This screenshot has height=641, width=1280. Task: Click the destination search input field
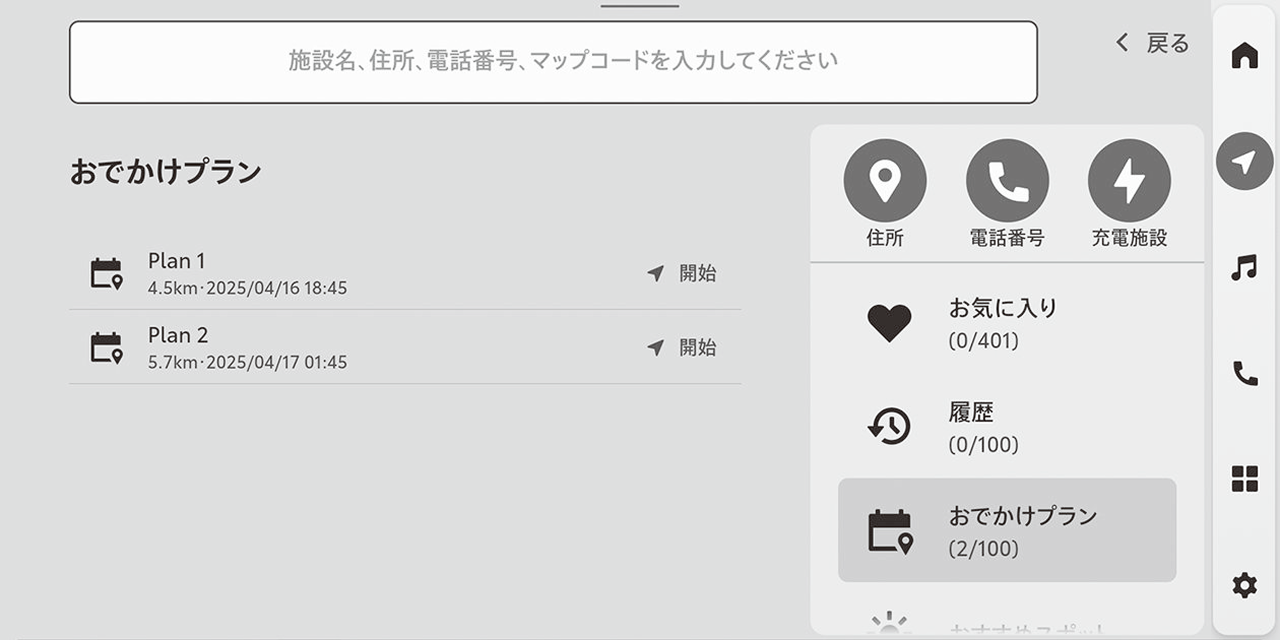(552, 61)
